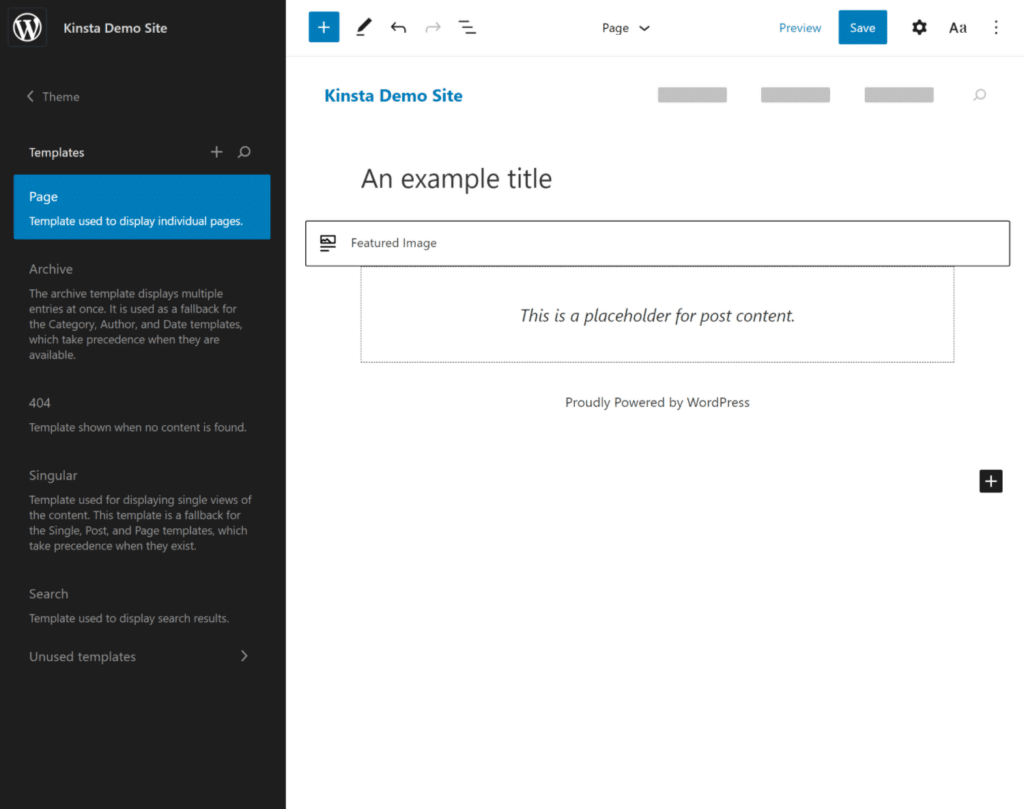Search templates using magnifier icon
The height and width of the screenshot is (809, 1024).
[x=244, y=152]
